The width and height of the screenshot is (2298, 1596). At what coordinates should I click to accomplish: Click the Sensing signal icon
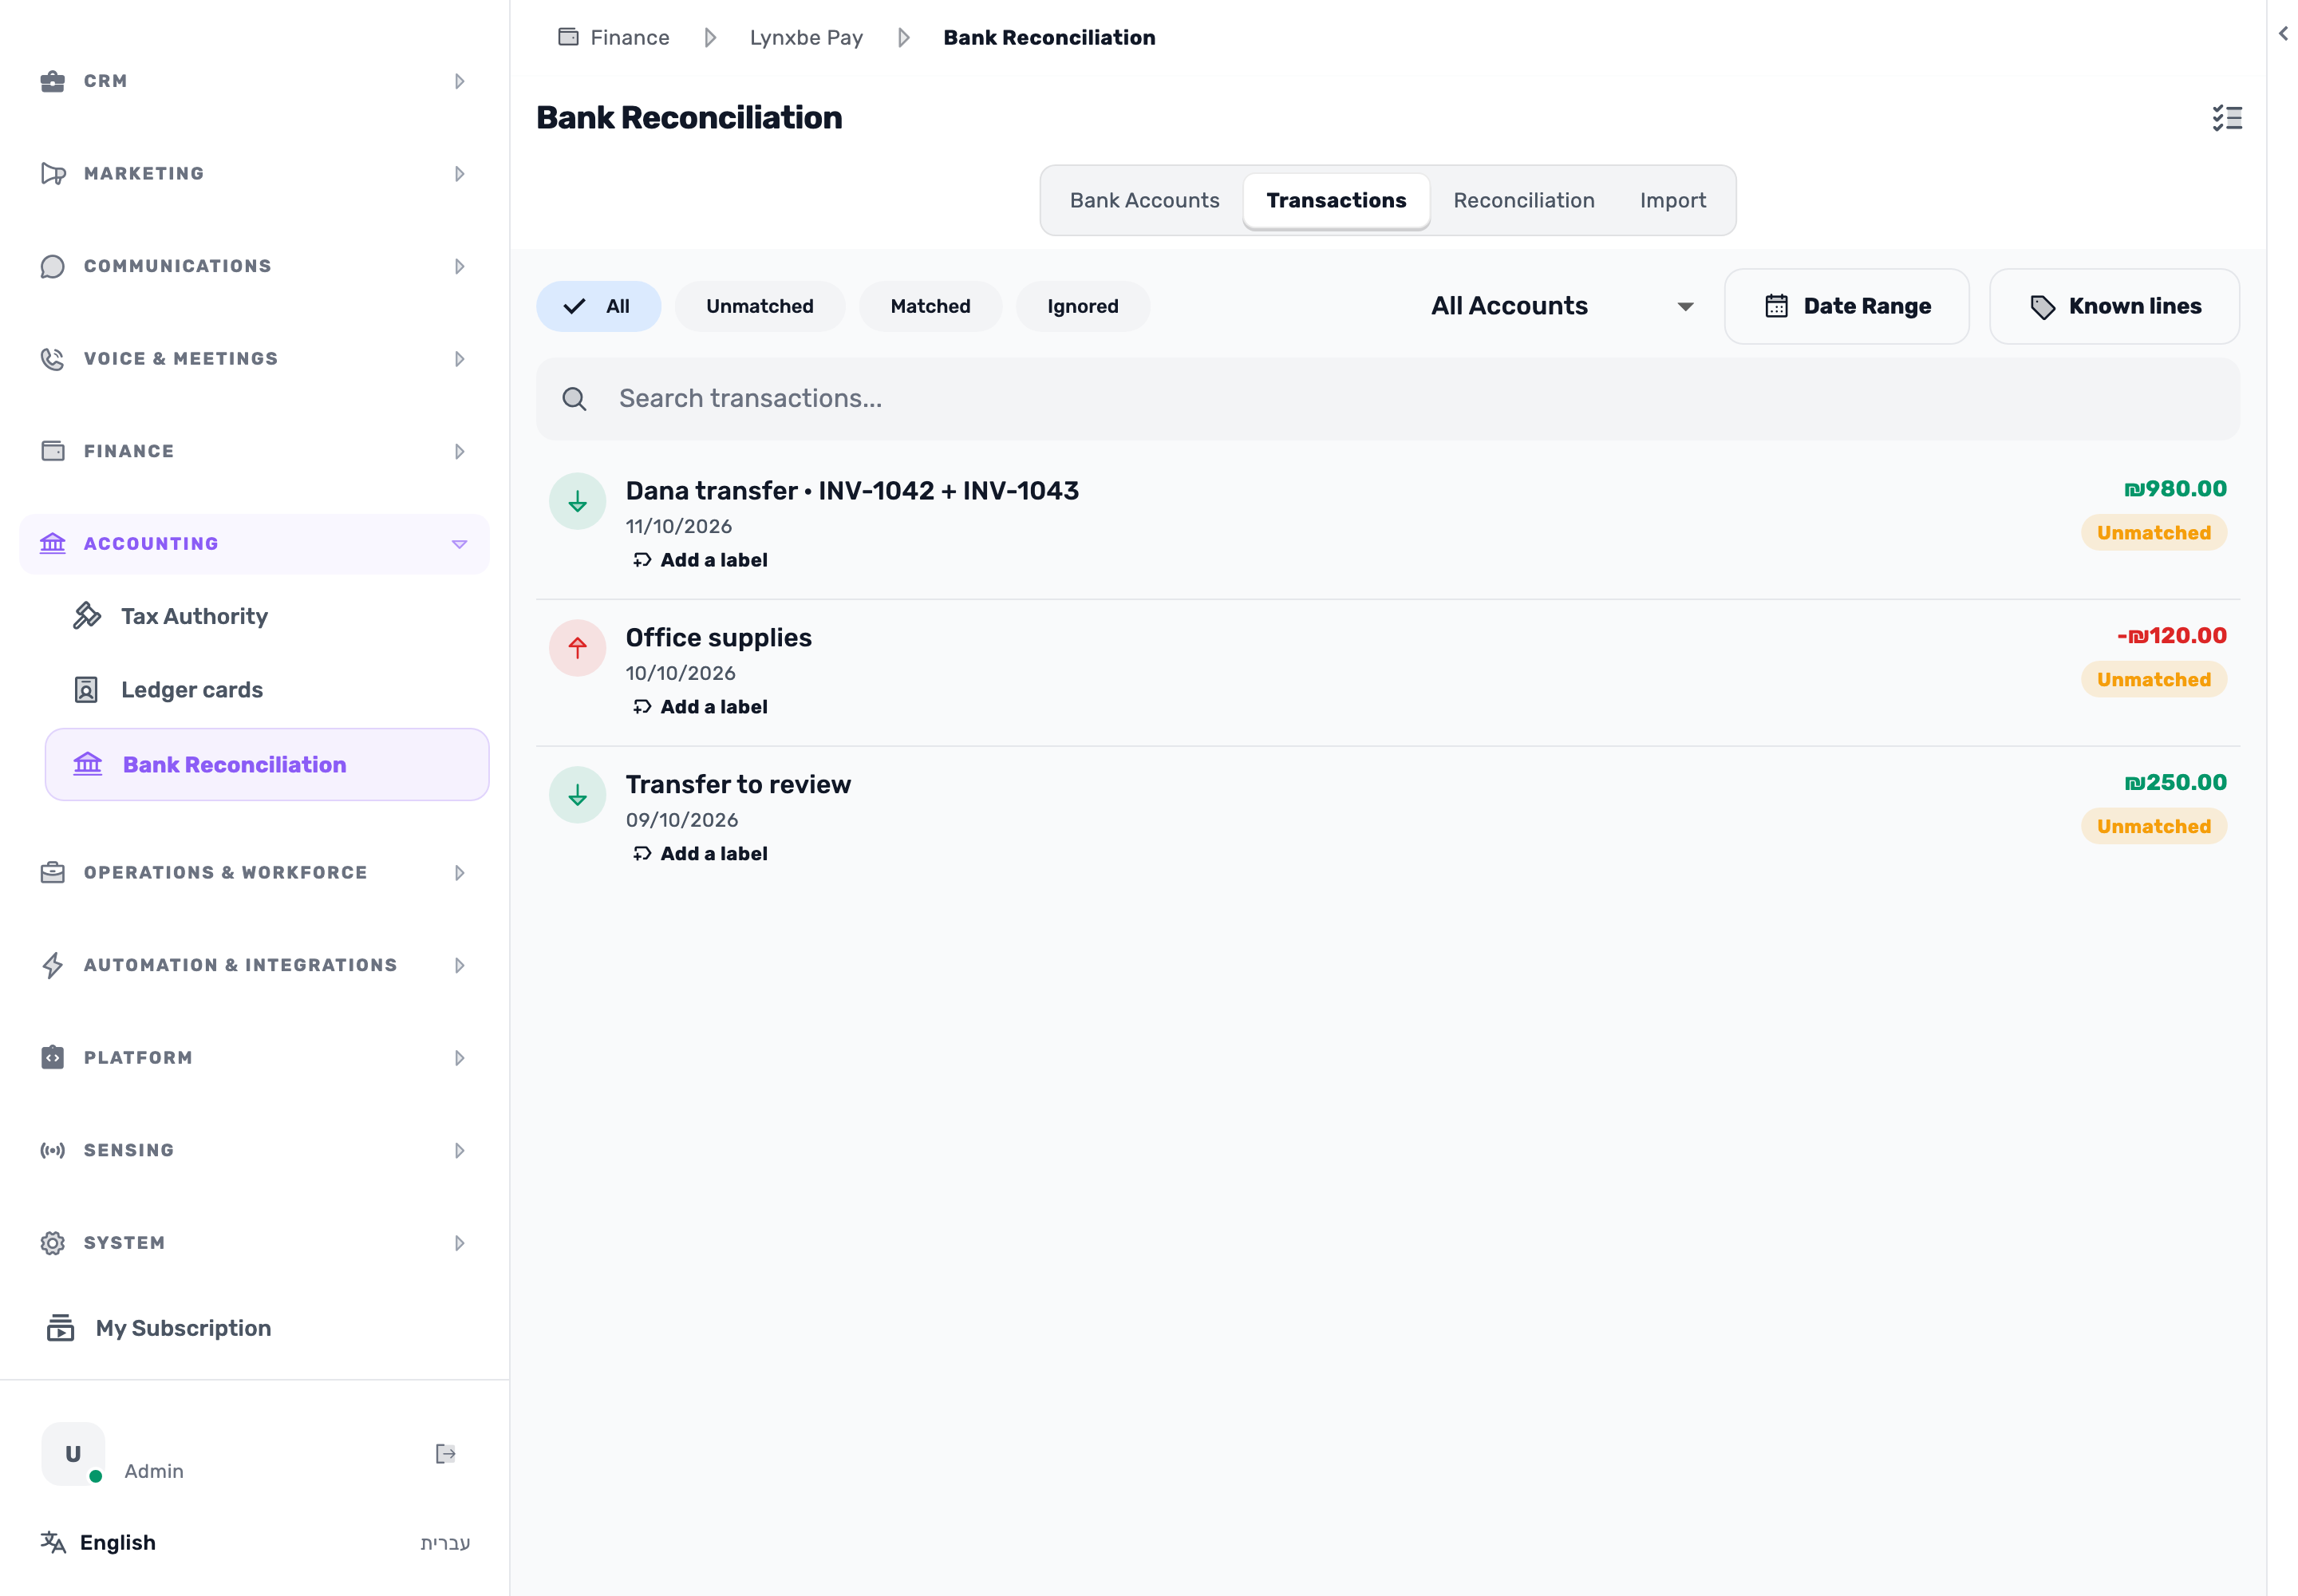[53, 1150]
